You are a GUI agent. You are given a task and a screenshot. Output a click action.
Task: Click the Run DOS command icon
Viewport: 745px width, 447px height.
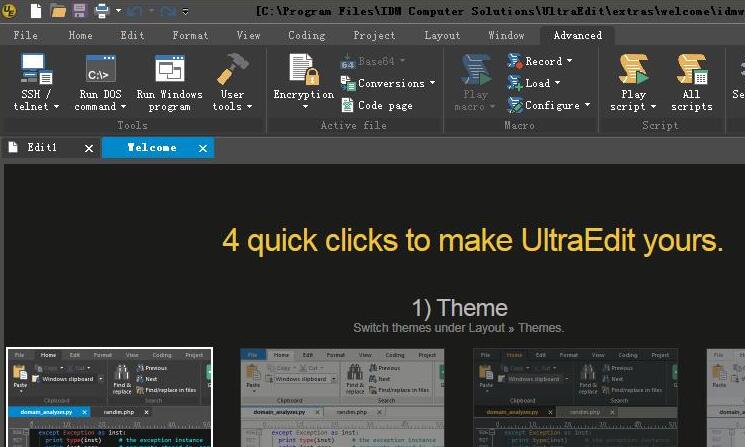pos(100,69)
